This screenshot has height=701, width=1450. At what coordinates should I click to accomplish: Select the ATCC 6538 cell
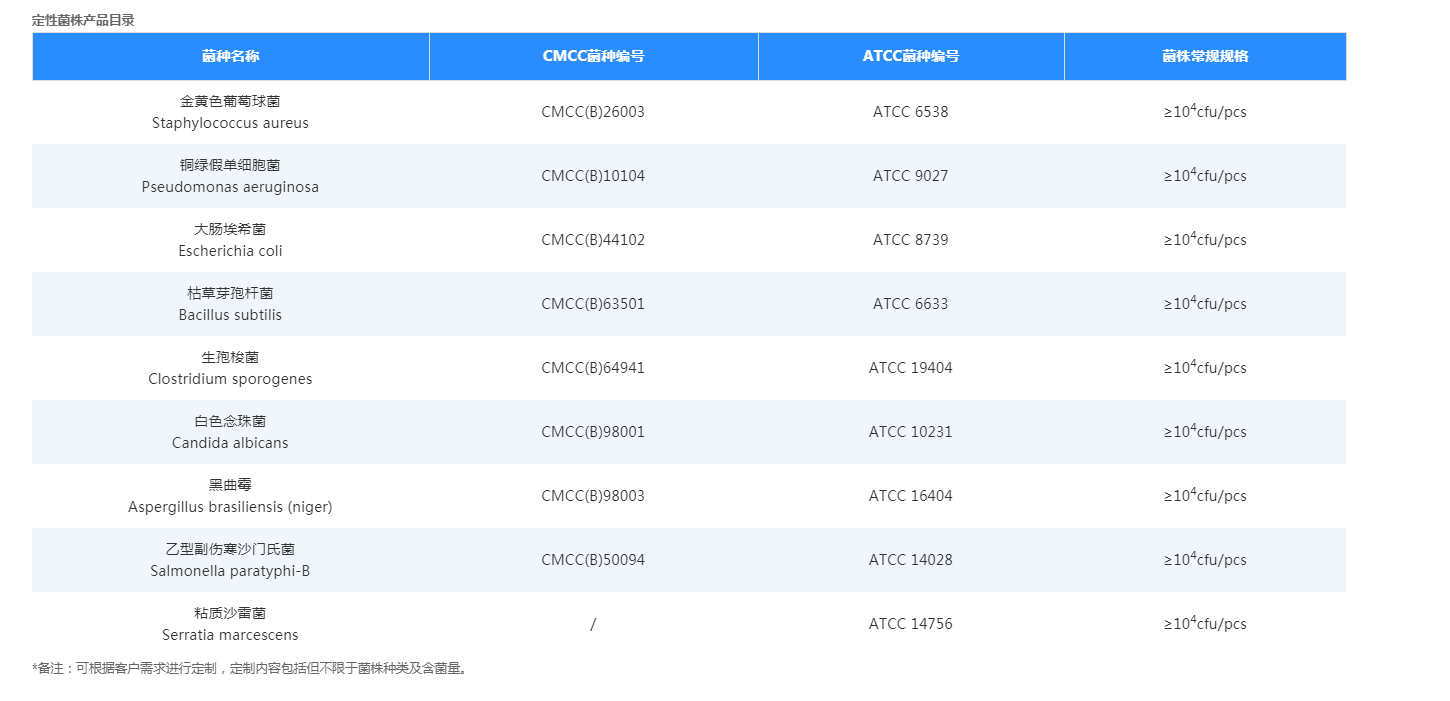[911, 112]
